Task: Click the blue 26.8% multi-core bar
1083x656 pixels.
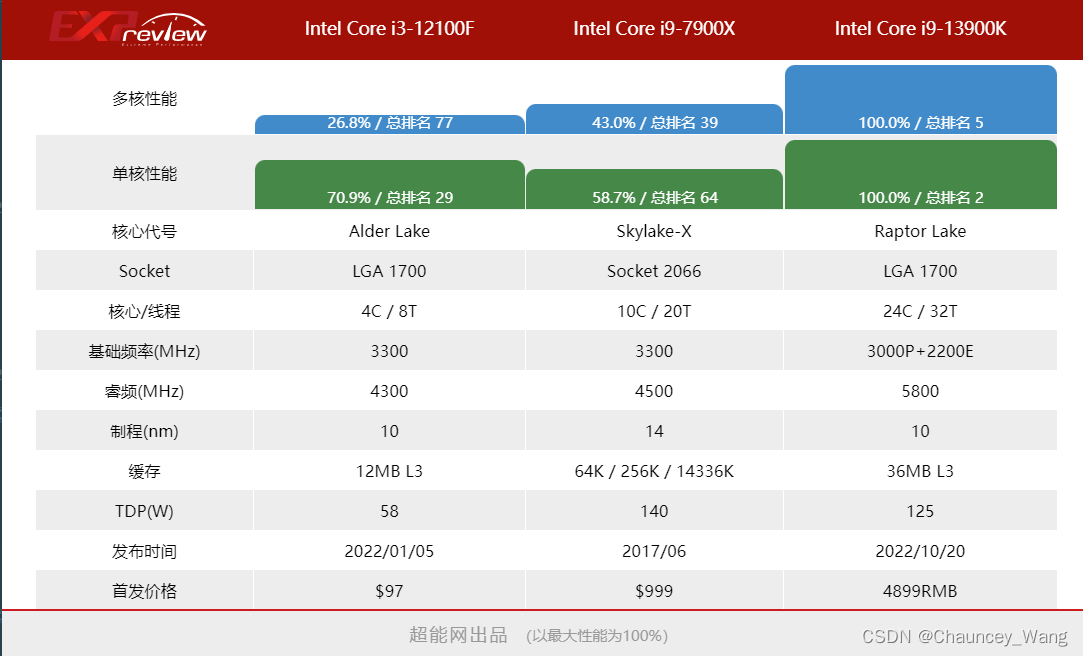Action: [390, 124]
